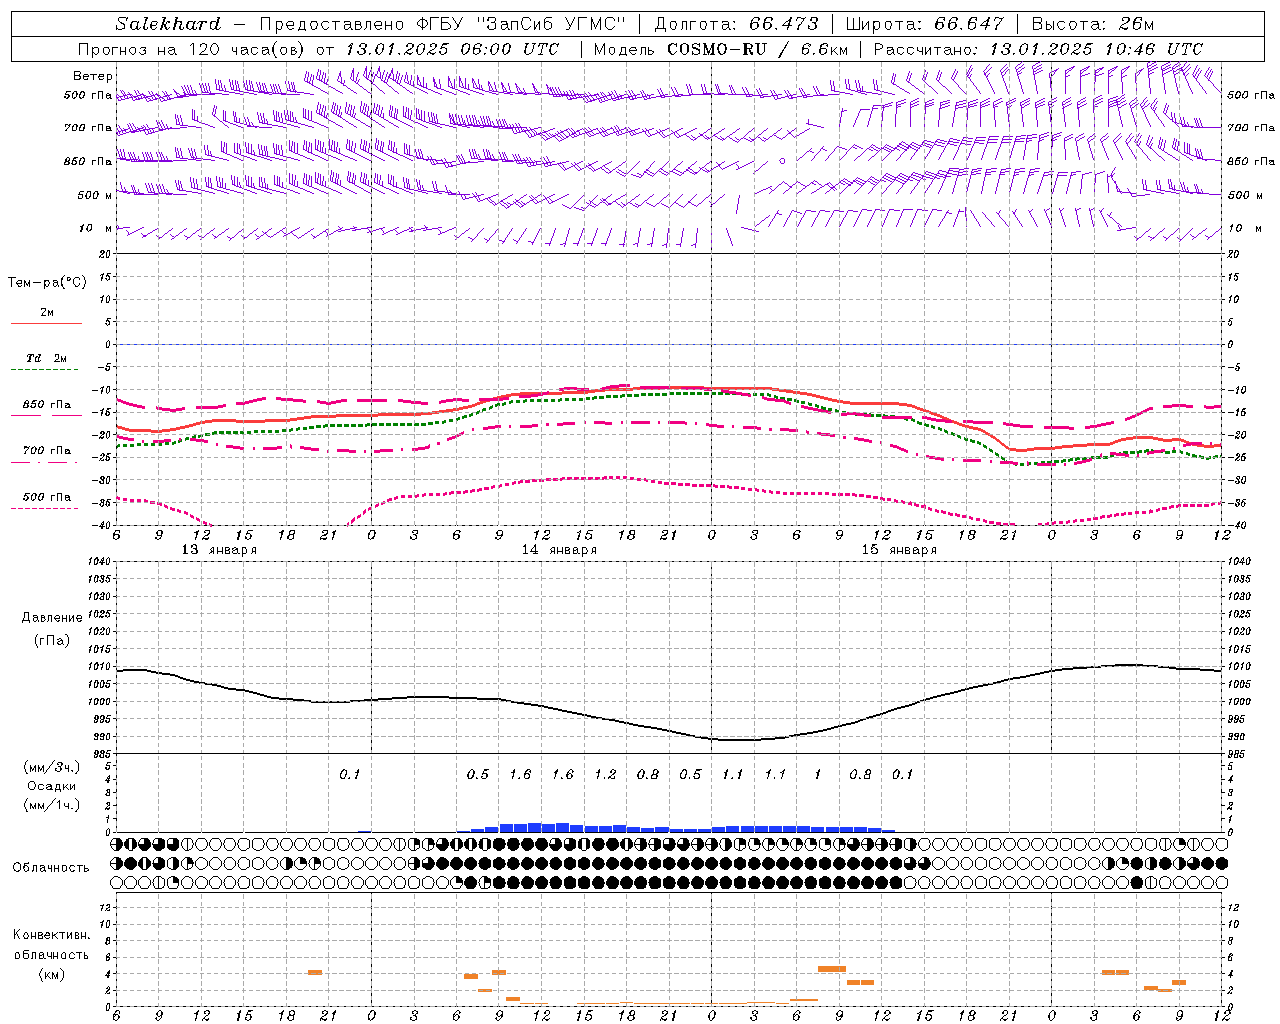Click the Td 2м dew point legend label
The image size is (1280, 1024).
click(x=47, y=358)
